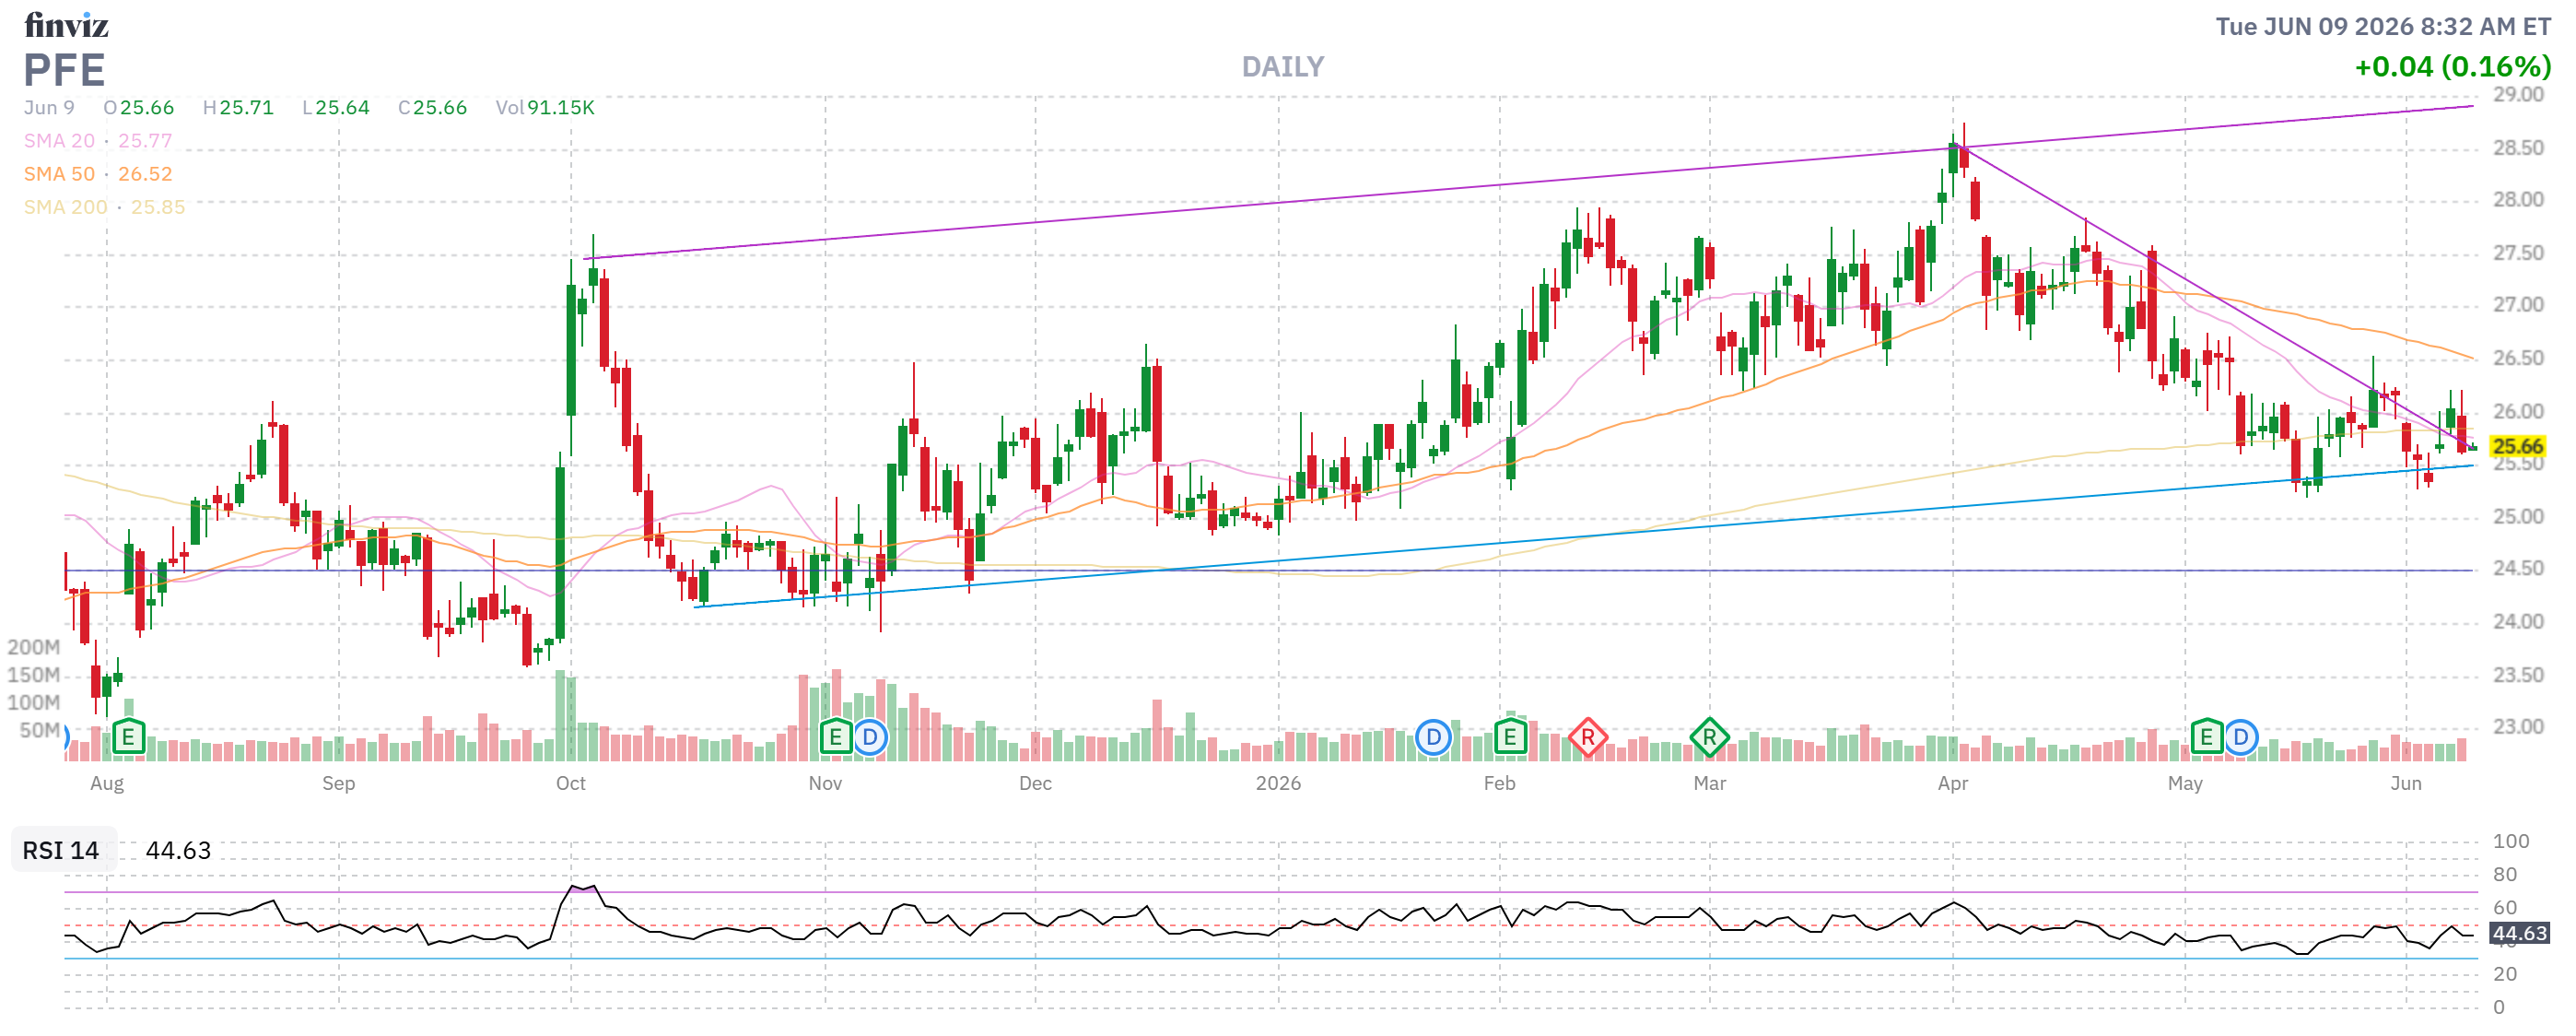Click the +0.04 (0.16%) change value

[x=2453, y=67]
